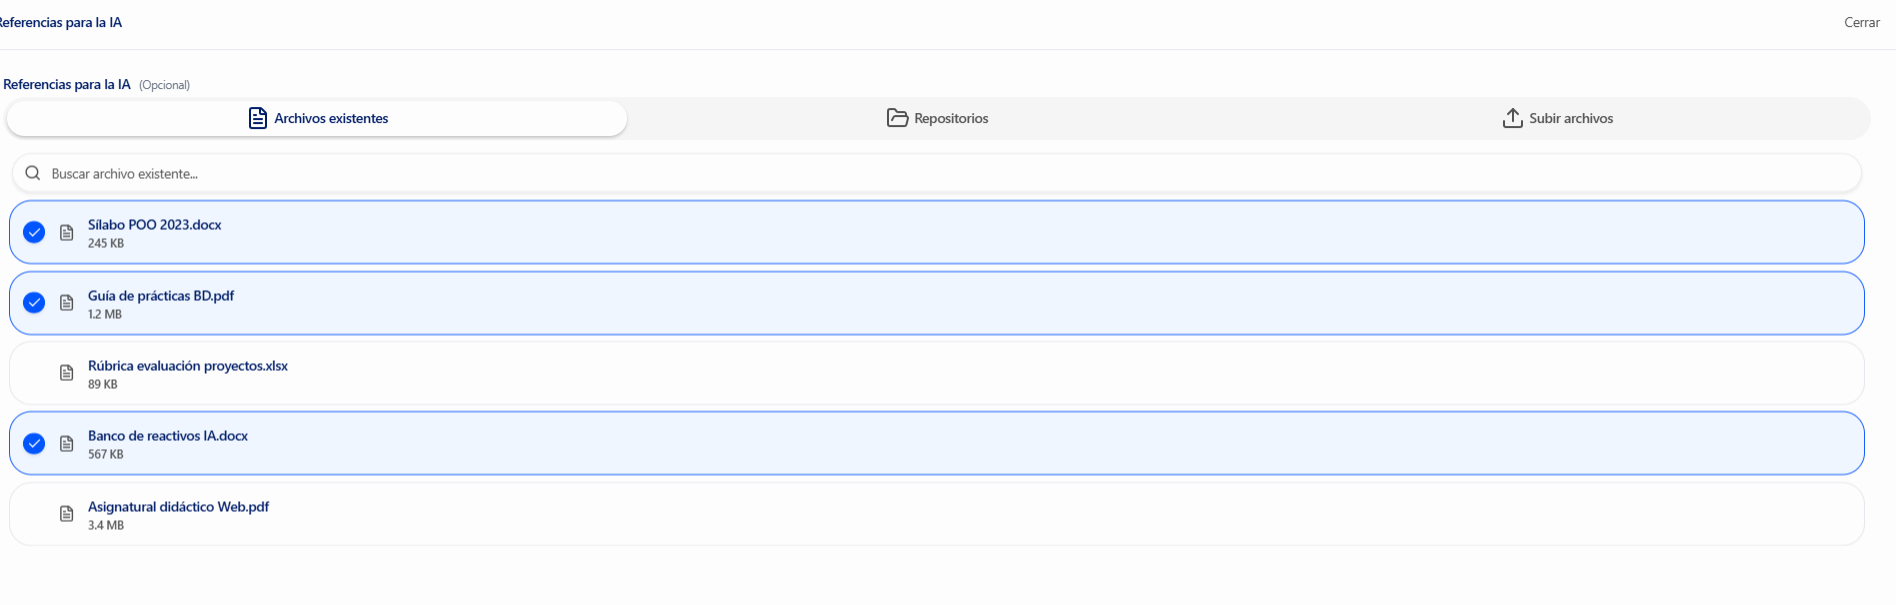Uncheck the Sílabo POO 2023.docx checkmark
The height and width of the screenshot is (605, 1896).
tap(34, 232)
